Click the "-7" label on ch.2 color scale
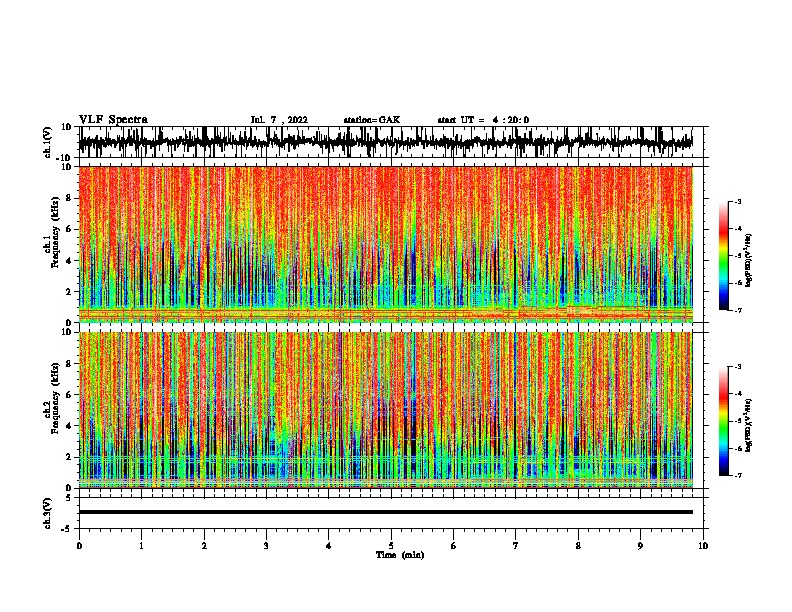 (x=737, y=475)
